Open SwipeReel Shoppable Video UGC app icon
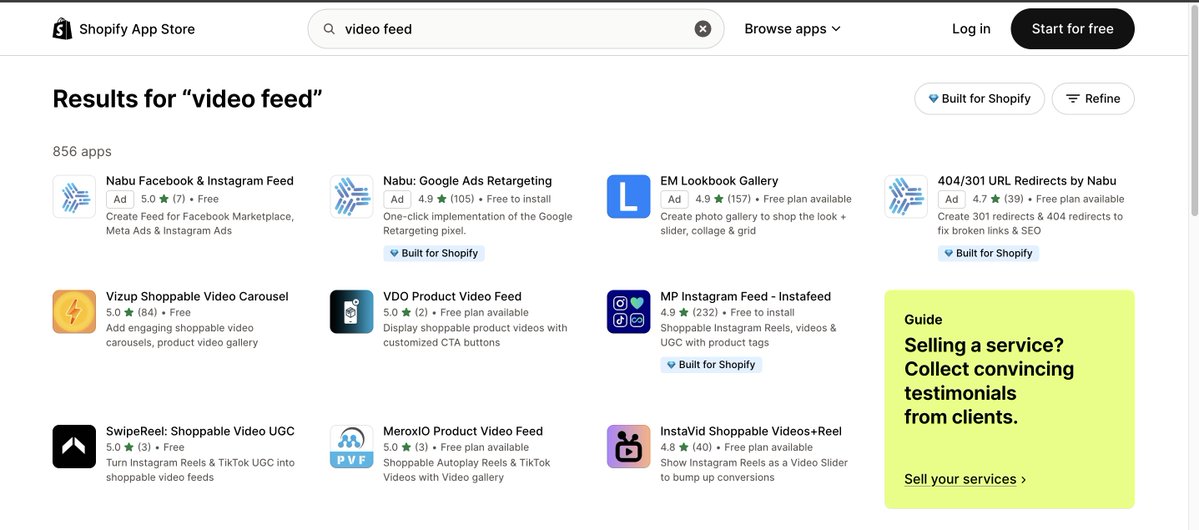The height and width of the screenshot is (530, 1199). (x=74, y=447)
